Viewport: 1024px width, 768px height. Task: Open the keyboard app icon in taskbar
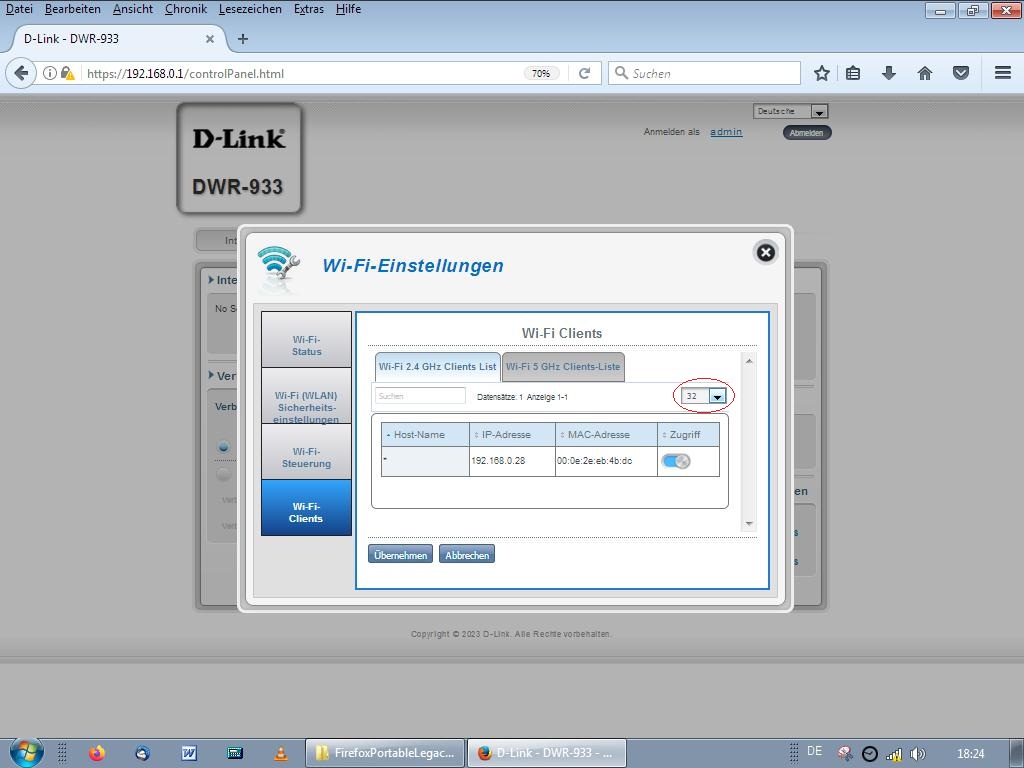pos(235,753)
